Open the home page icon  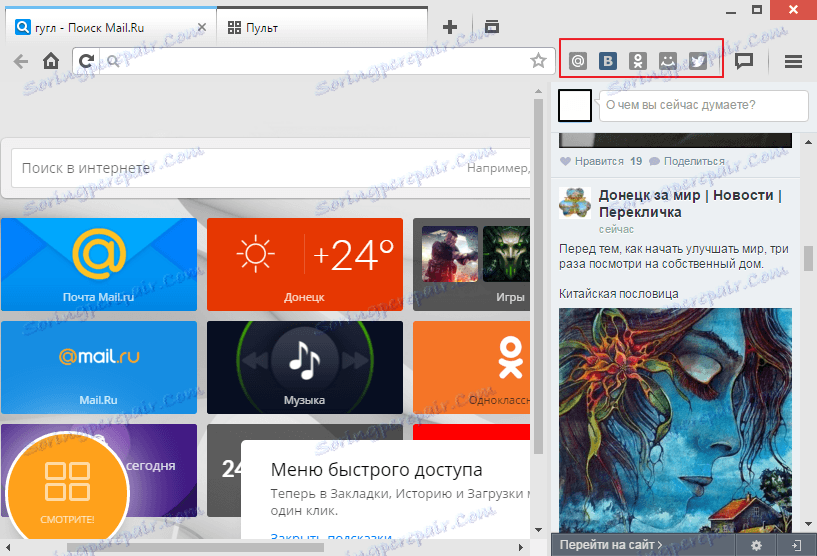click(x=51, y=61)
